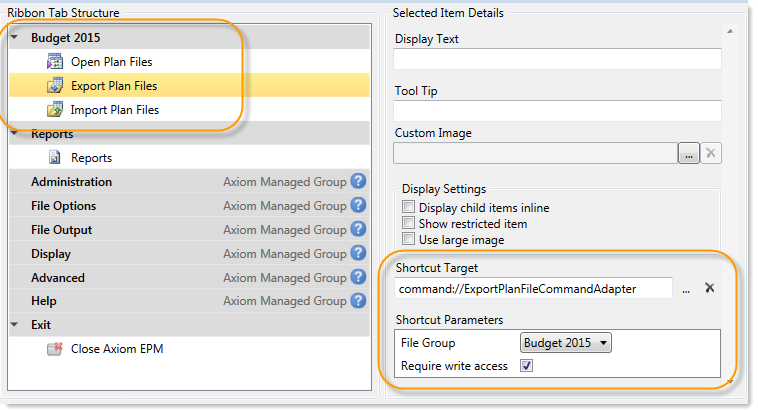This screenshot has height=410, width=758.
Task: Select the Budget 2015 group header
Action: 190,37
